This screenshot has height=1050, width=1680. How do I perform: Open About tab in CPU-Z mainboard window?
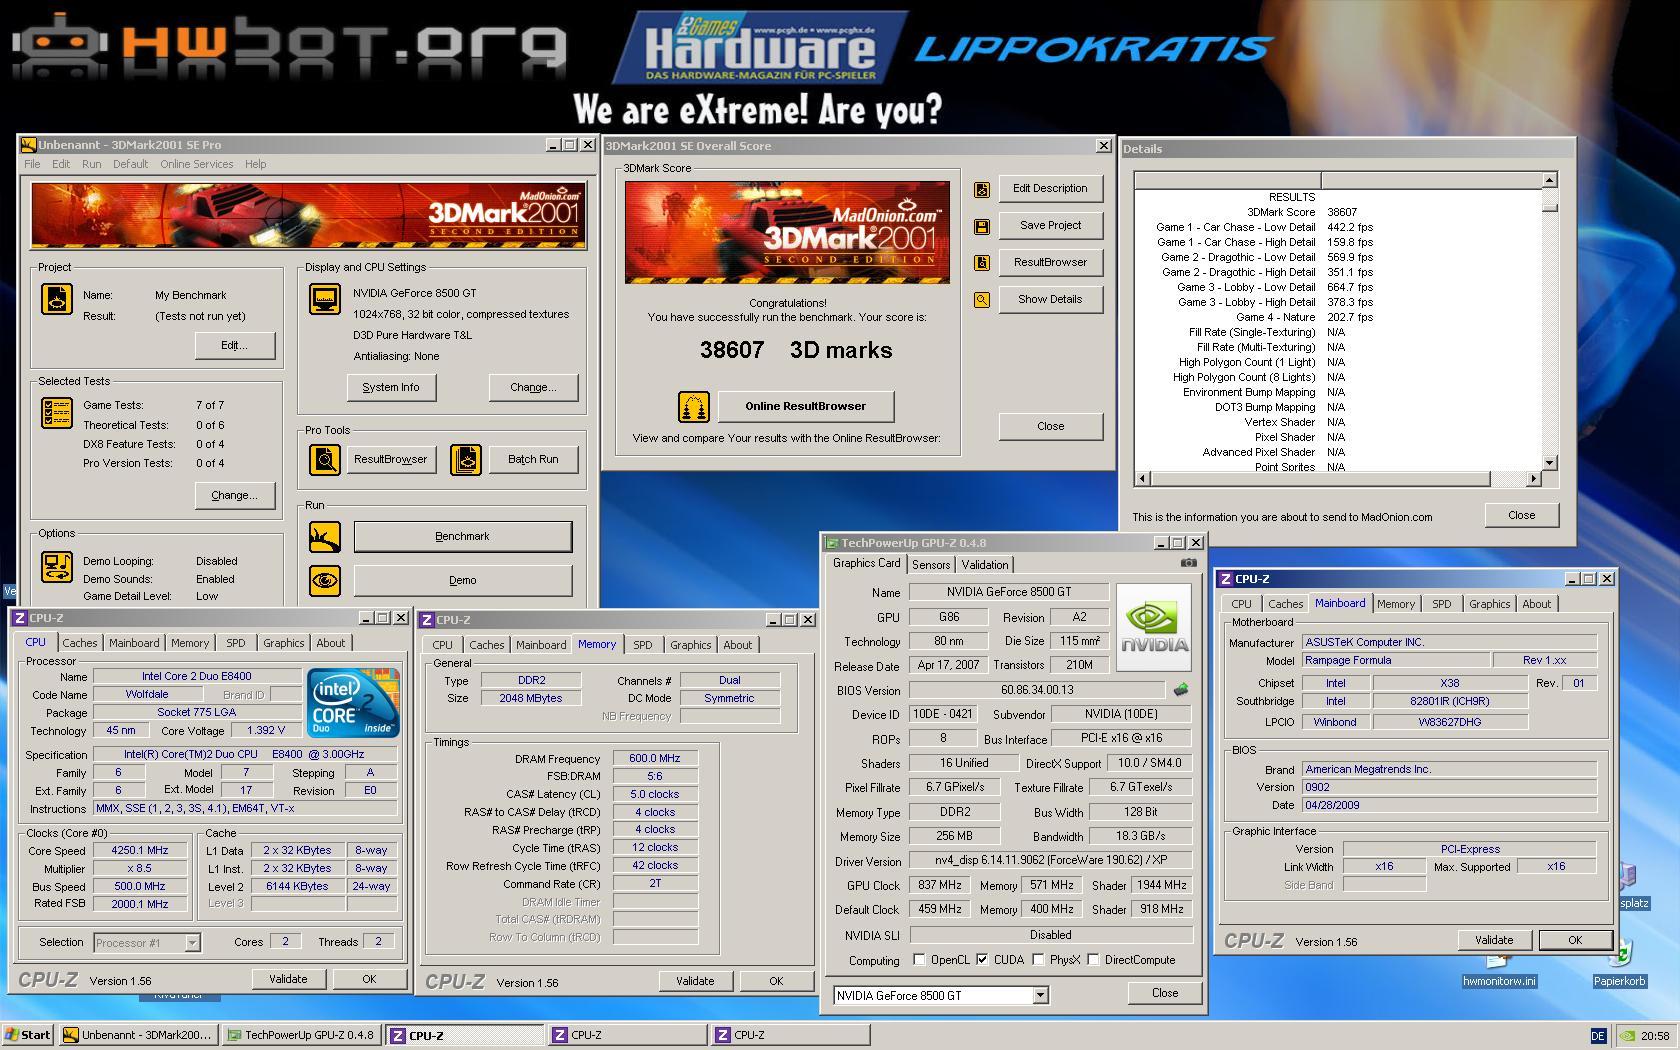[x=1536, y=605]
